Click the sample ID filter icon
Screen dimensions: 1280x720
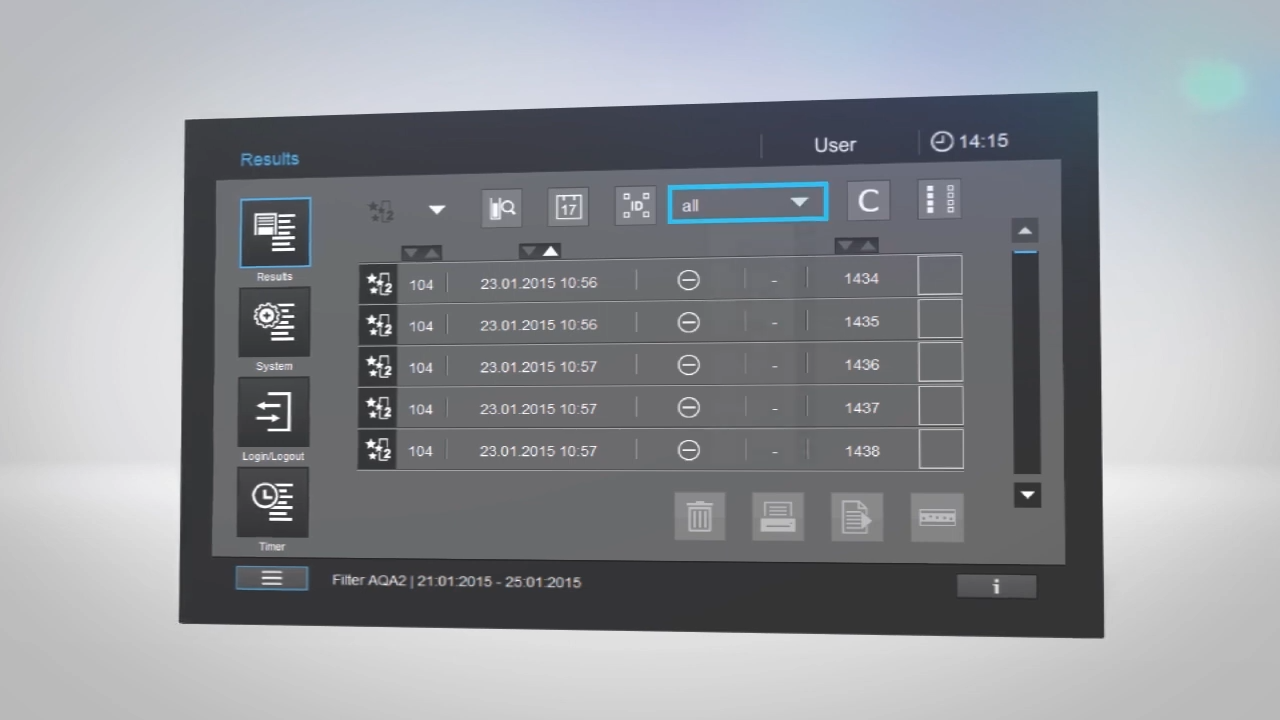(635, 206)
